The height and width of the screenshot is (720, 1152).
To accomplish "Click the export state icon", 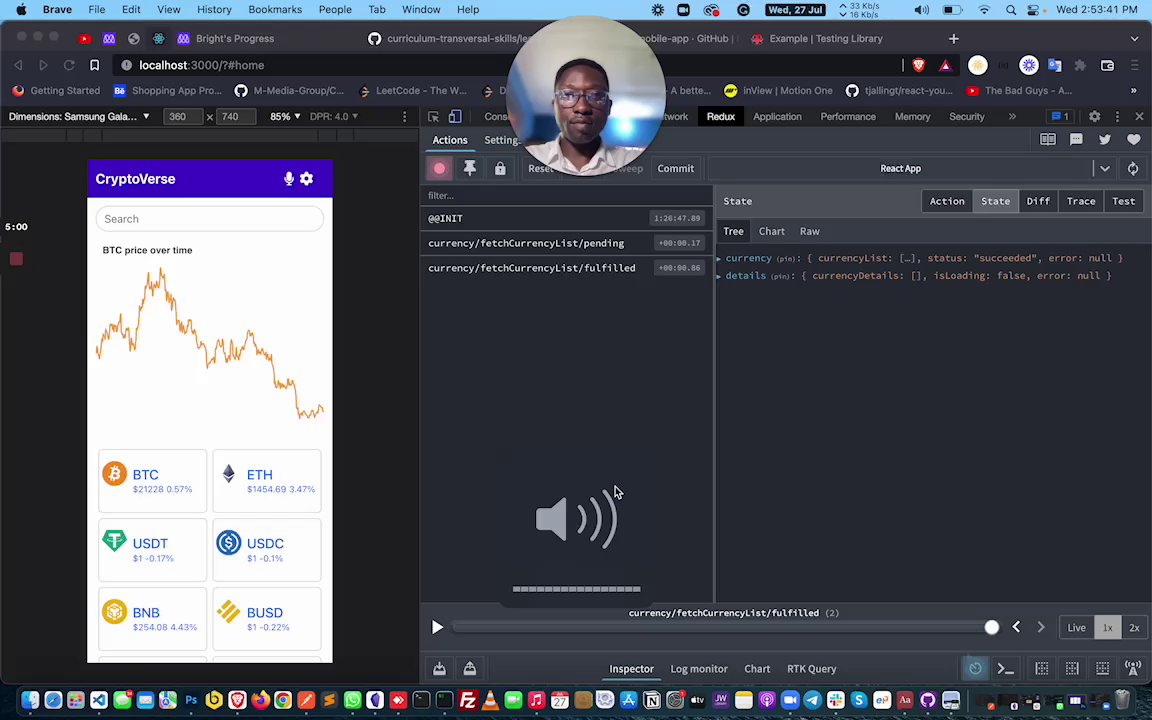I will [x=469, y=669].
